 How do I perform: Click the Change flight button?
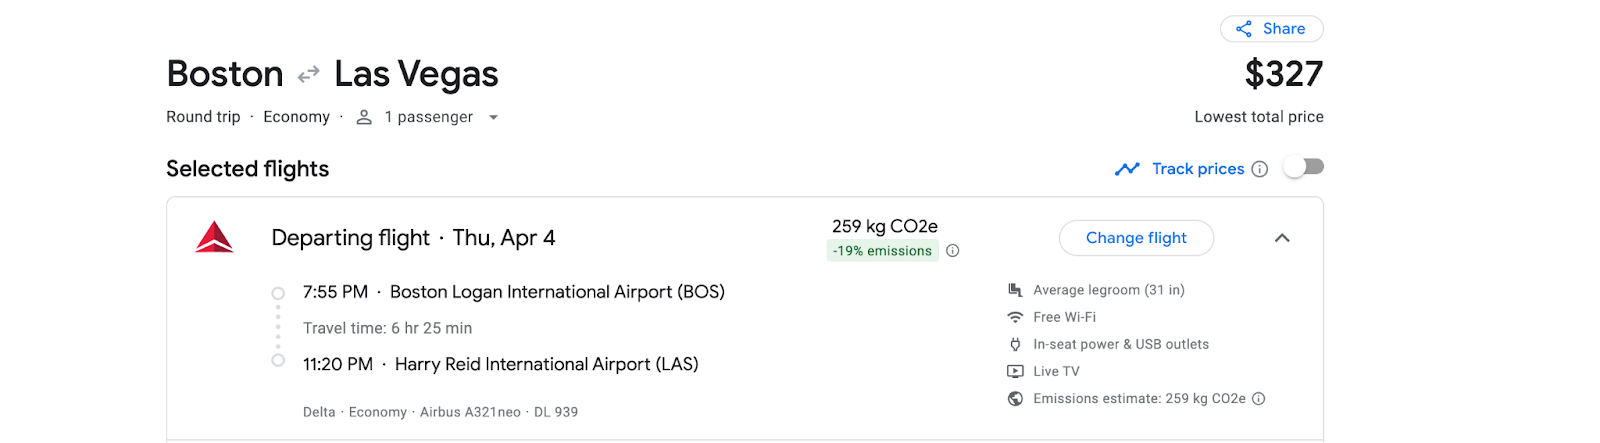click(1136, 238)
